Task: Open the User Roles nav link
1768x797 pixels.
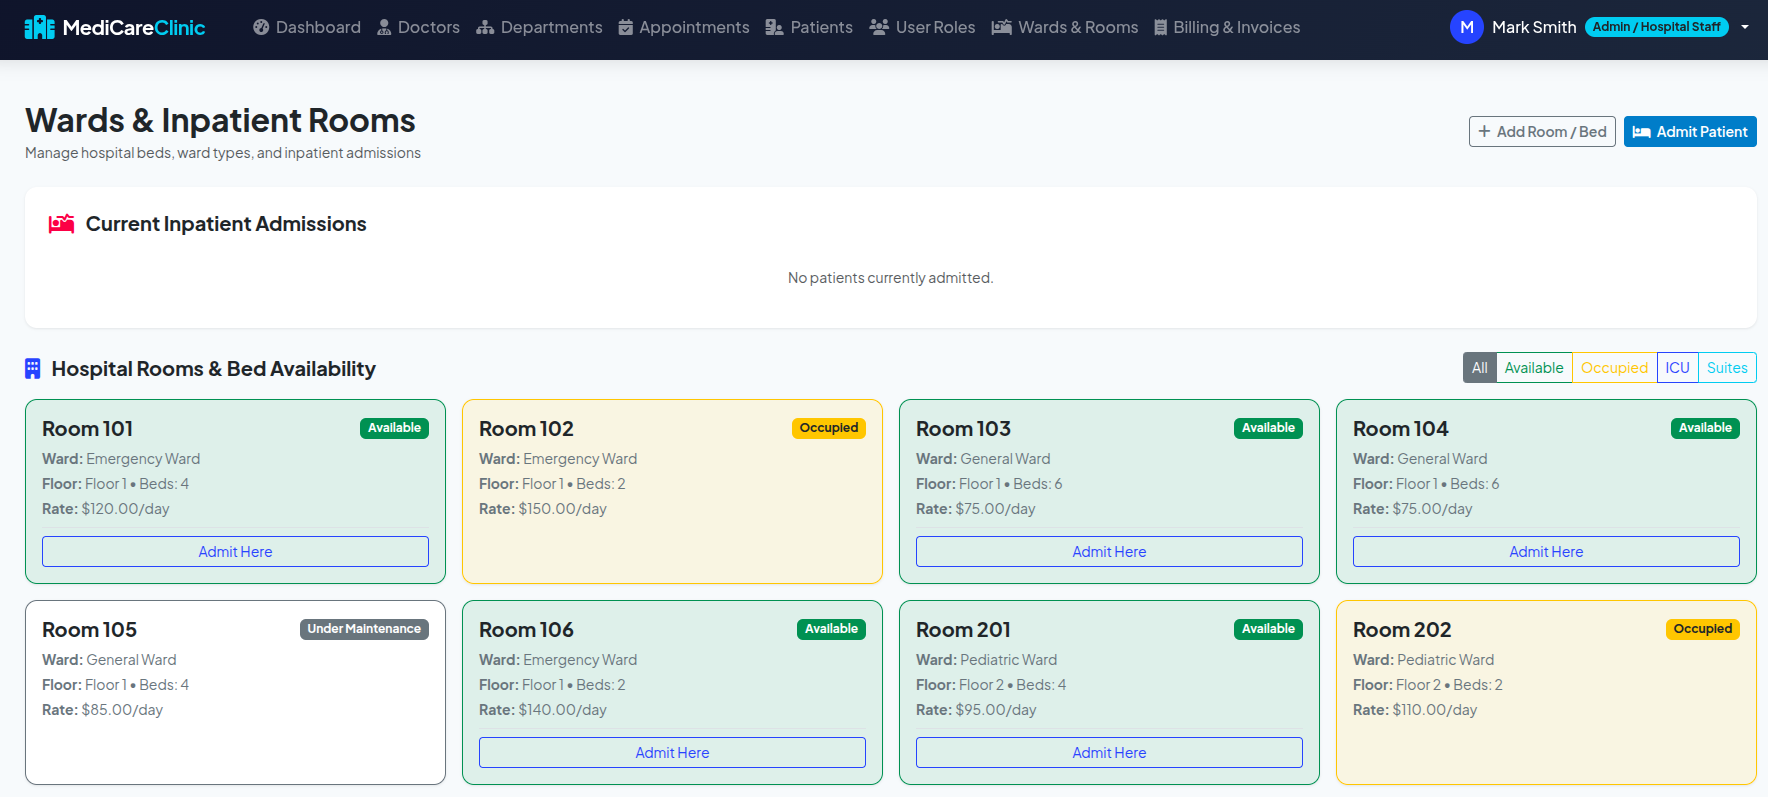Action: pyautogui.click(x=922, y=27)
